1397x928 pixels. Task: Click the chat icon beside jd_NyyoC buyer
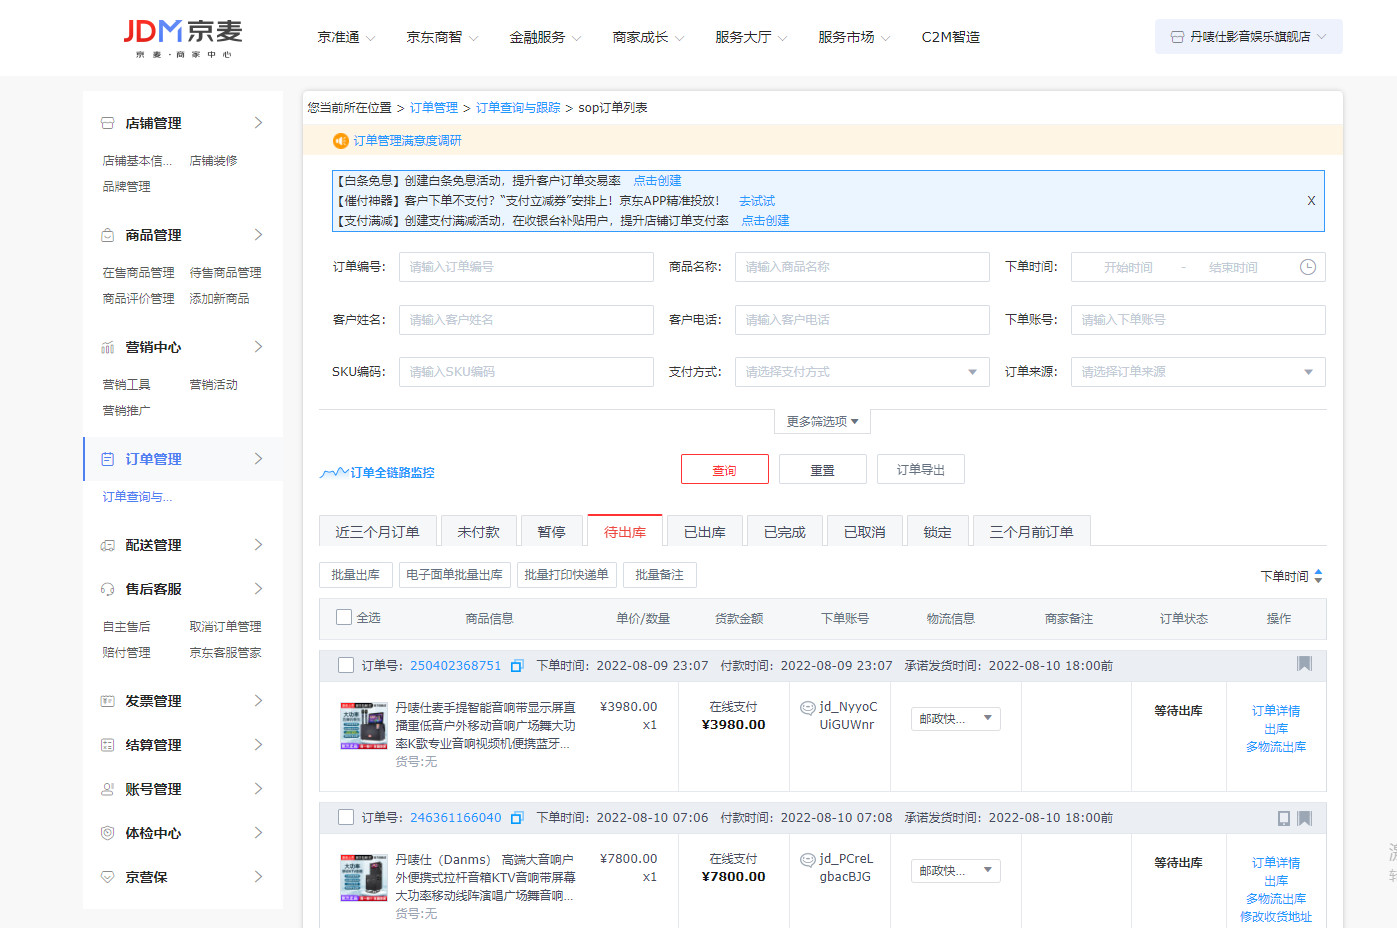click(807, 707)
